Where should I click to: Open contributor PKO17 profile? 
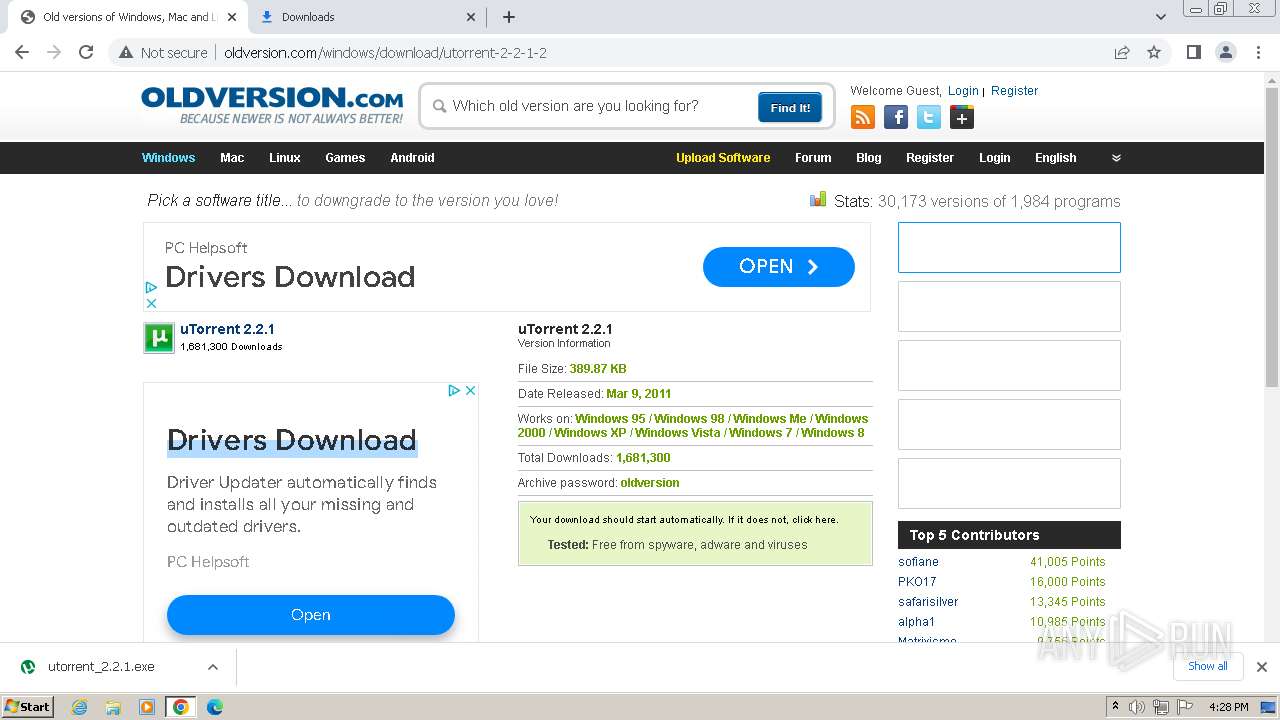point(917,582)
